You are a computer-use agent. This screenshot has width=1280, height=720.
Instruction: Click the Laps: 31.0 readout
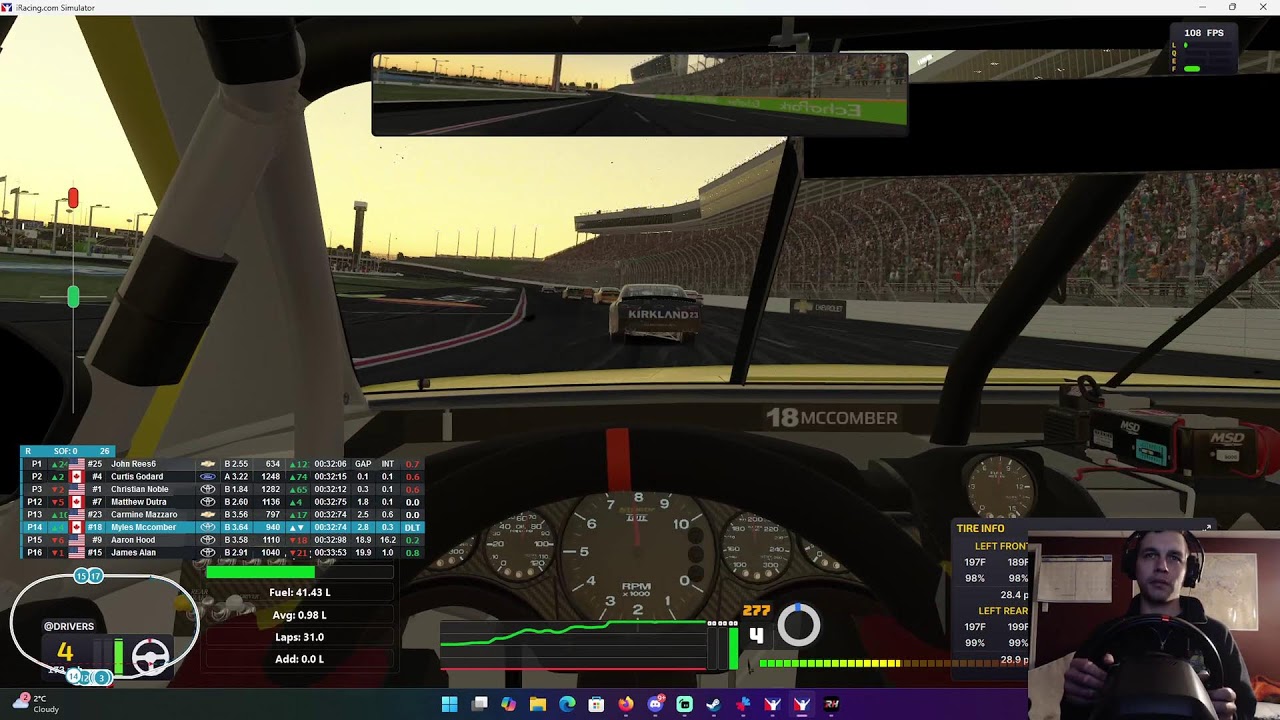(299, 637)
